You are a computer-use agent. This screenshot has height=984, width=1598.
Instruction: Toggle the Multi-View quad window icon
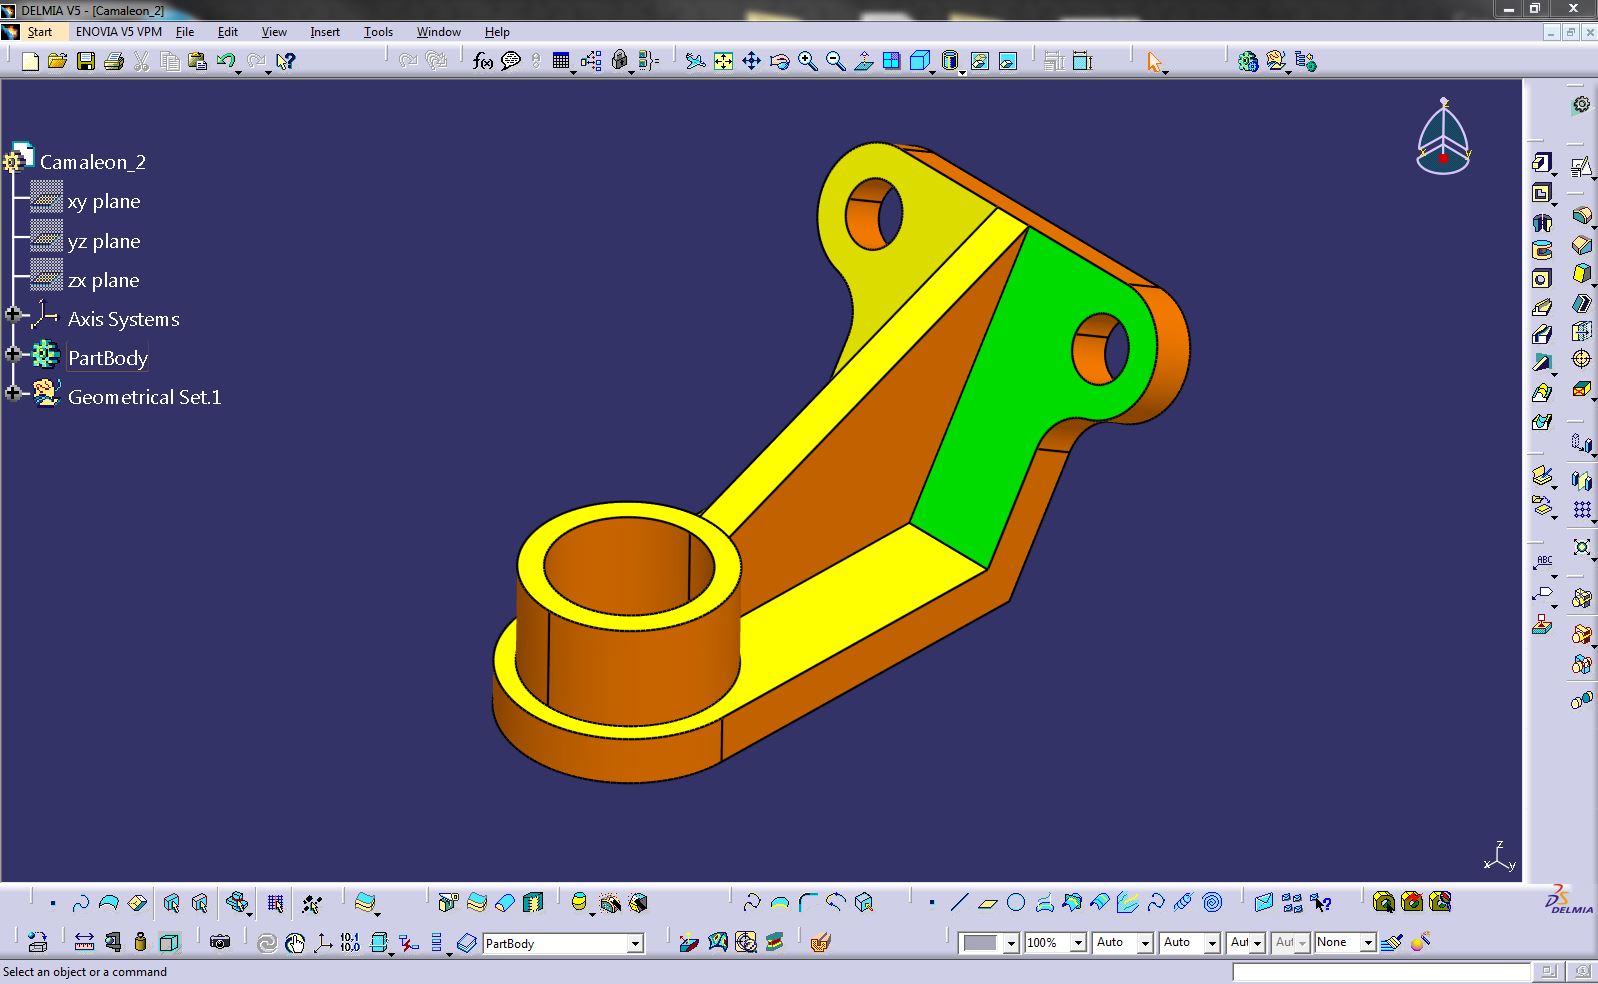pos(891,62)
